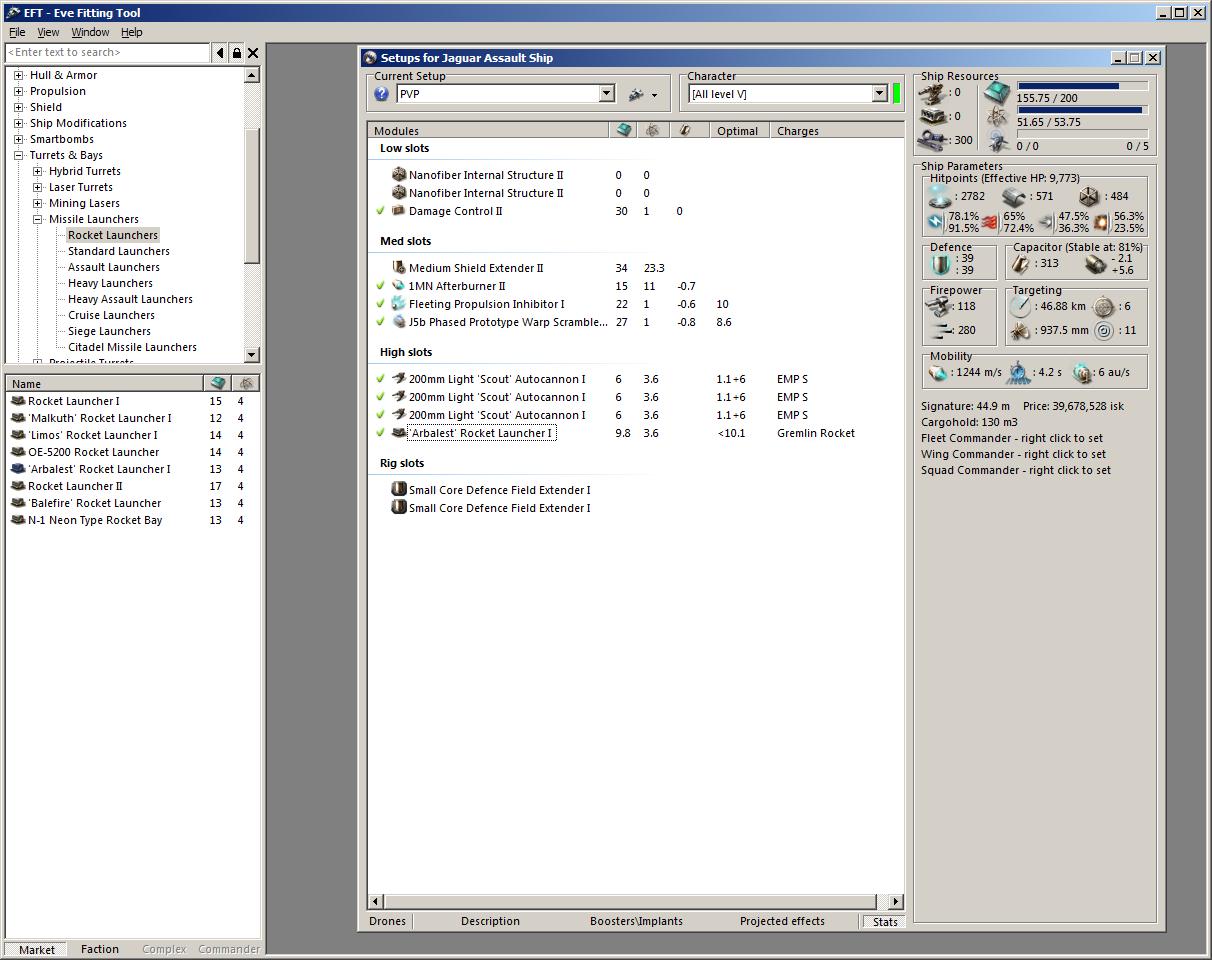Expand the Ship Modifications tree node
The height and width of the screenshot is (960, 1212).
tap(18, 123)
